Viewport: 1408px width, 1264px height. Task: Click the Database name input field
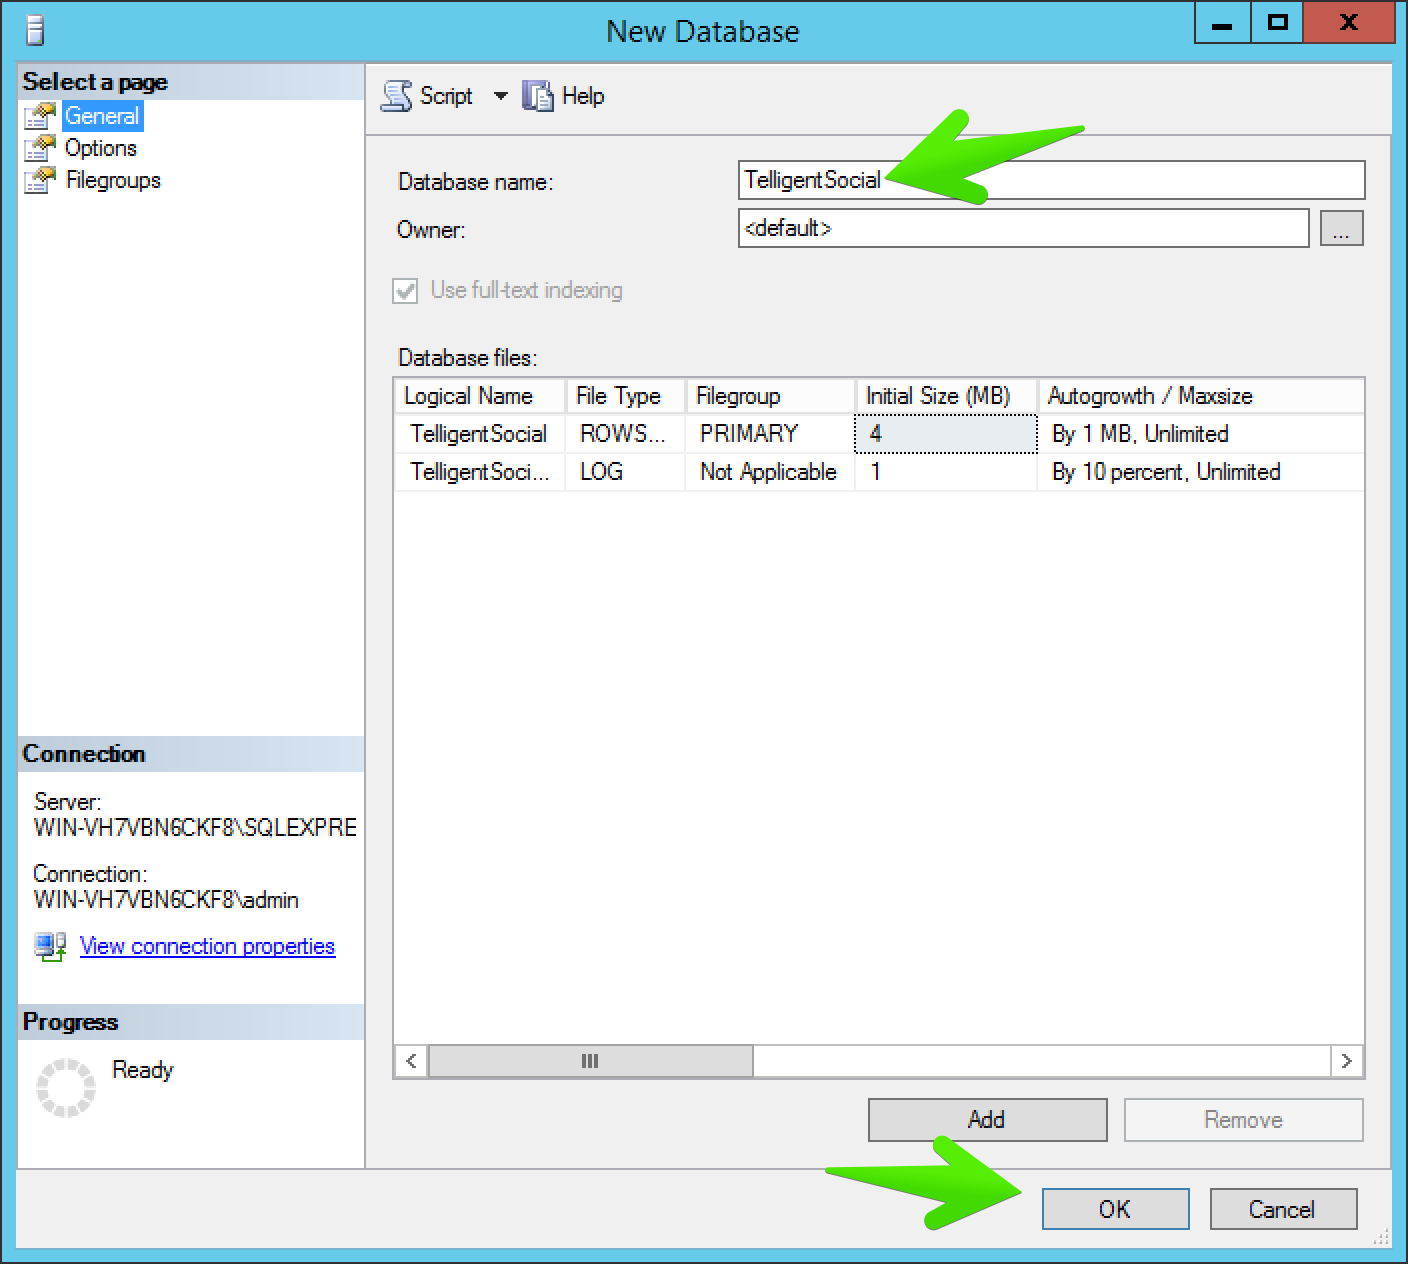1051,180
